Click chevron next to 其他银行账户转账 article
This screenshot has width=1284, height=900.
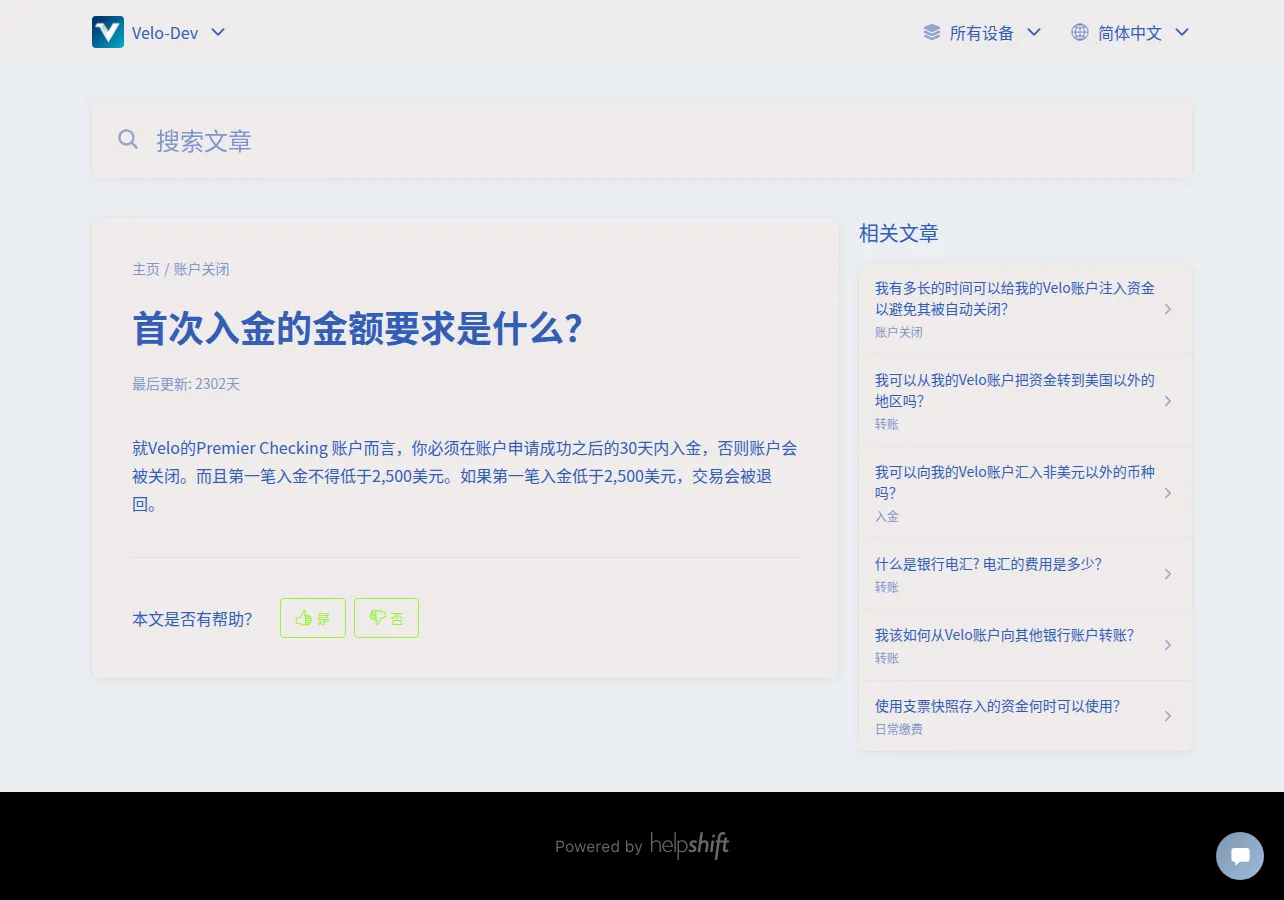[1168, 645]
